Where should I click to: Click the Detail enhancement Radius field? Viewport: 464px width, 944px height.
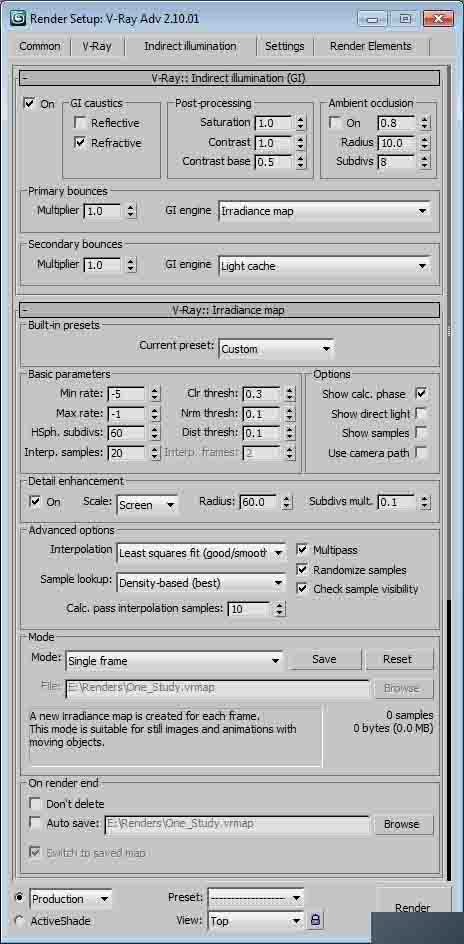[259, 502]
